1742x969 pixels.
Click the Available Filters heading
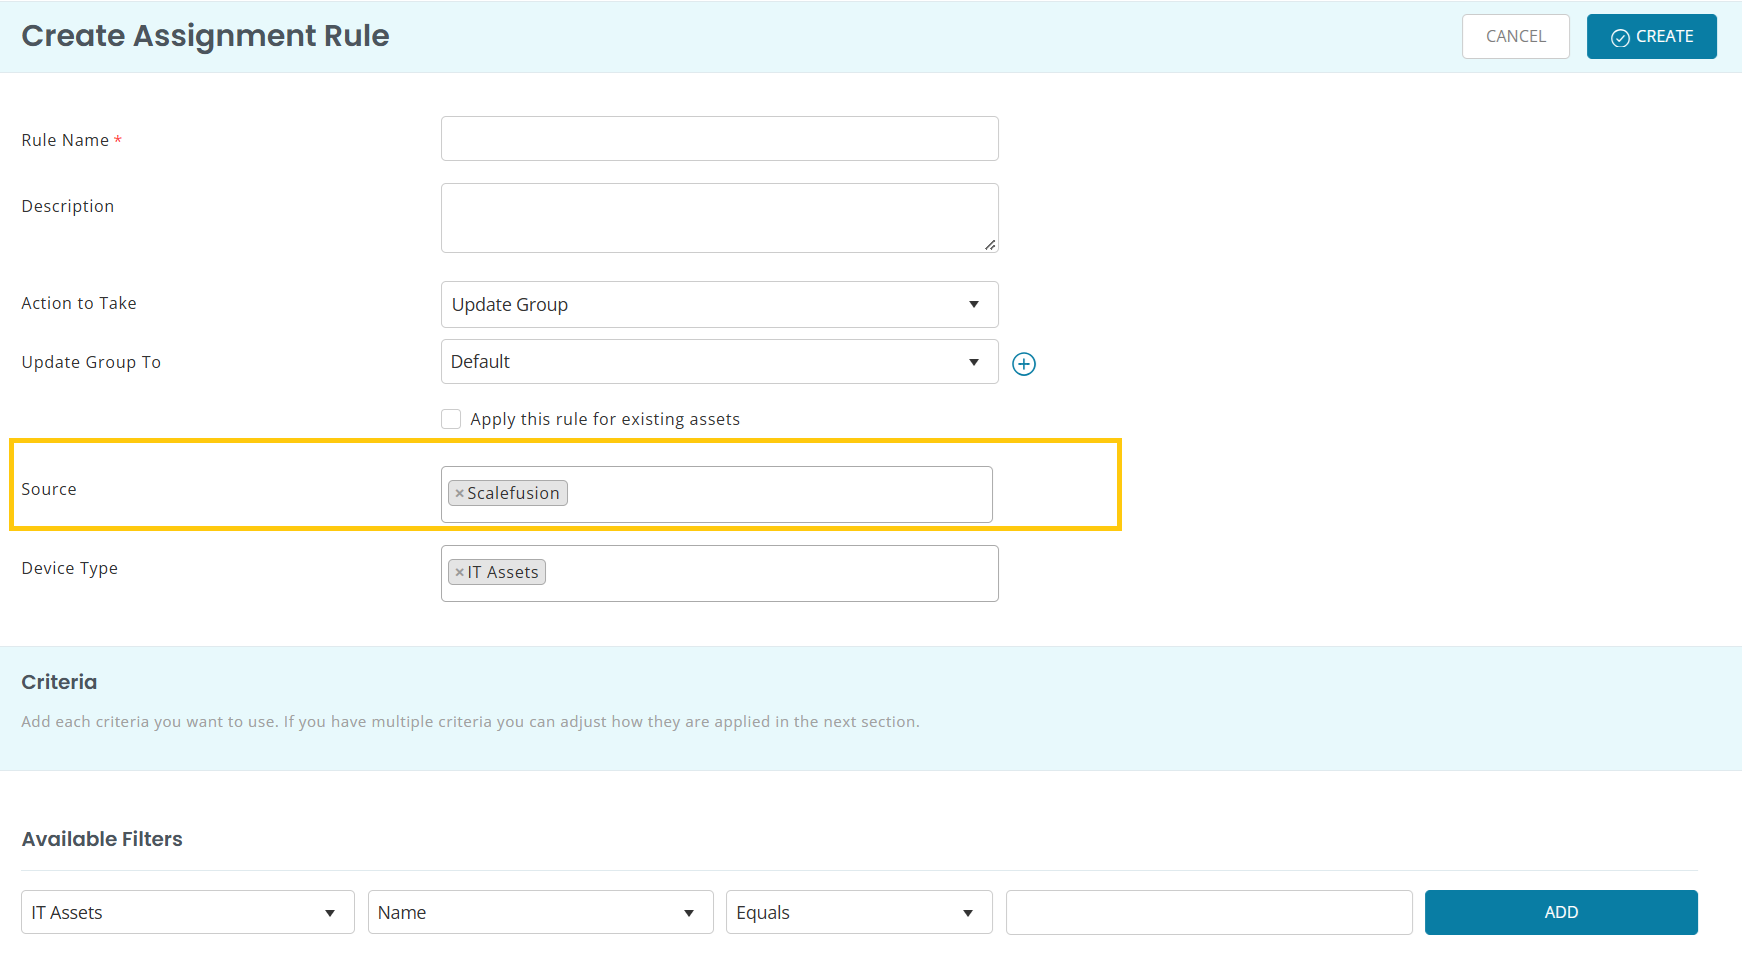click(x=102, y=839)
